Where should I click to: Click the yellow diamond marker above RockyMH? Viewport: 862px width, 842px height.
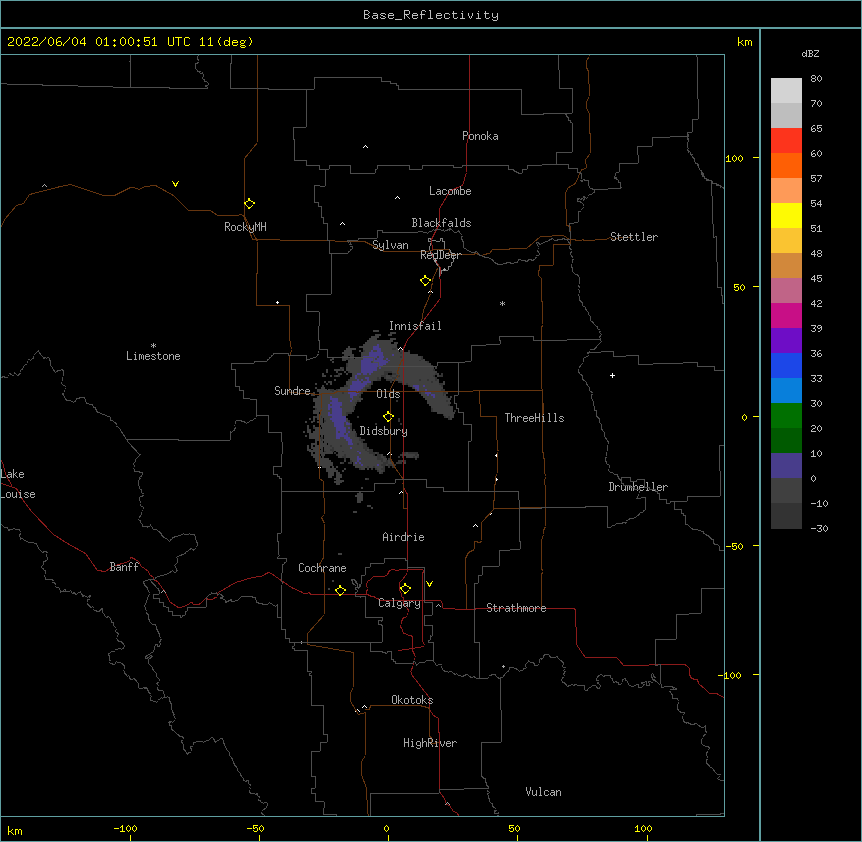pos(249,204)
